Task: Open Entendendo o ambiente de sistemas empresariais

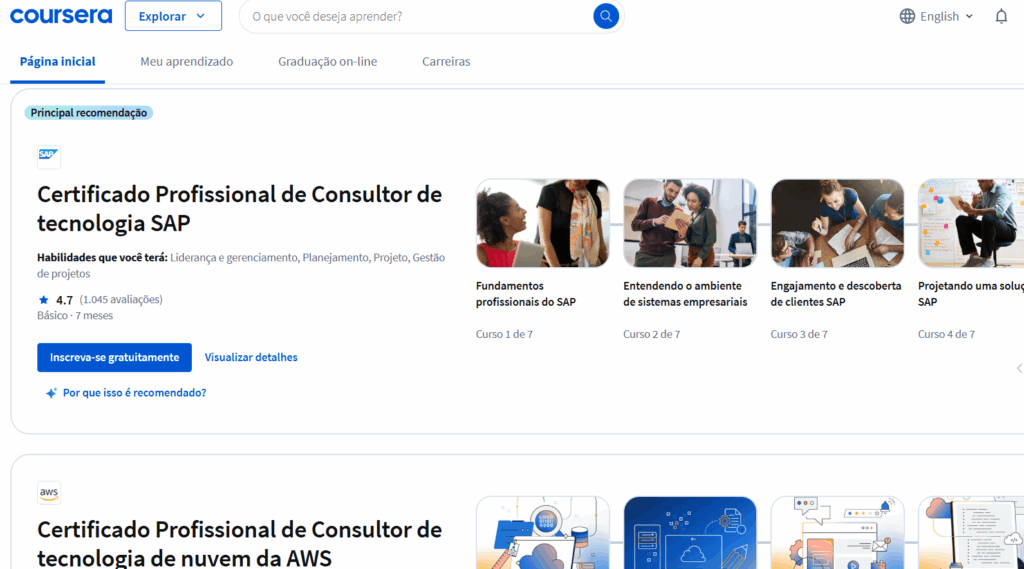Action: [685, 294]
